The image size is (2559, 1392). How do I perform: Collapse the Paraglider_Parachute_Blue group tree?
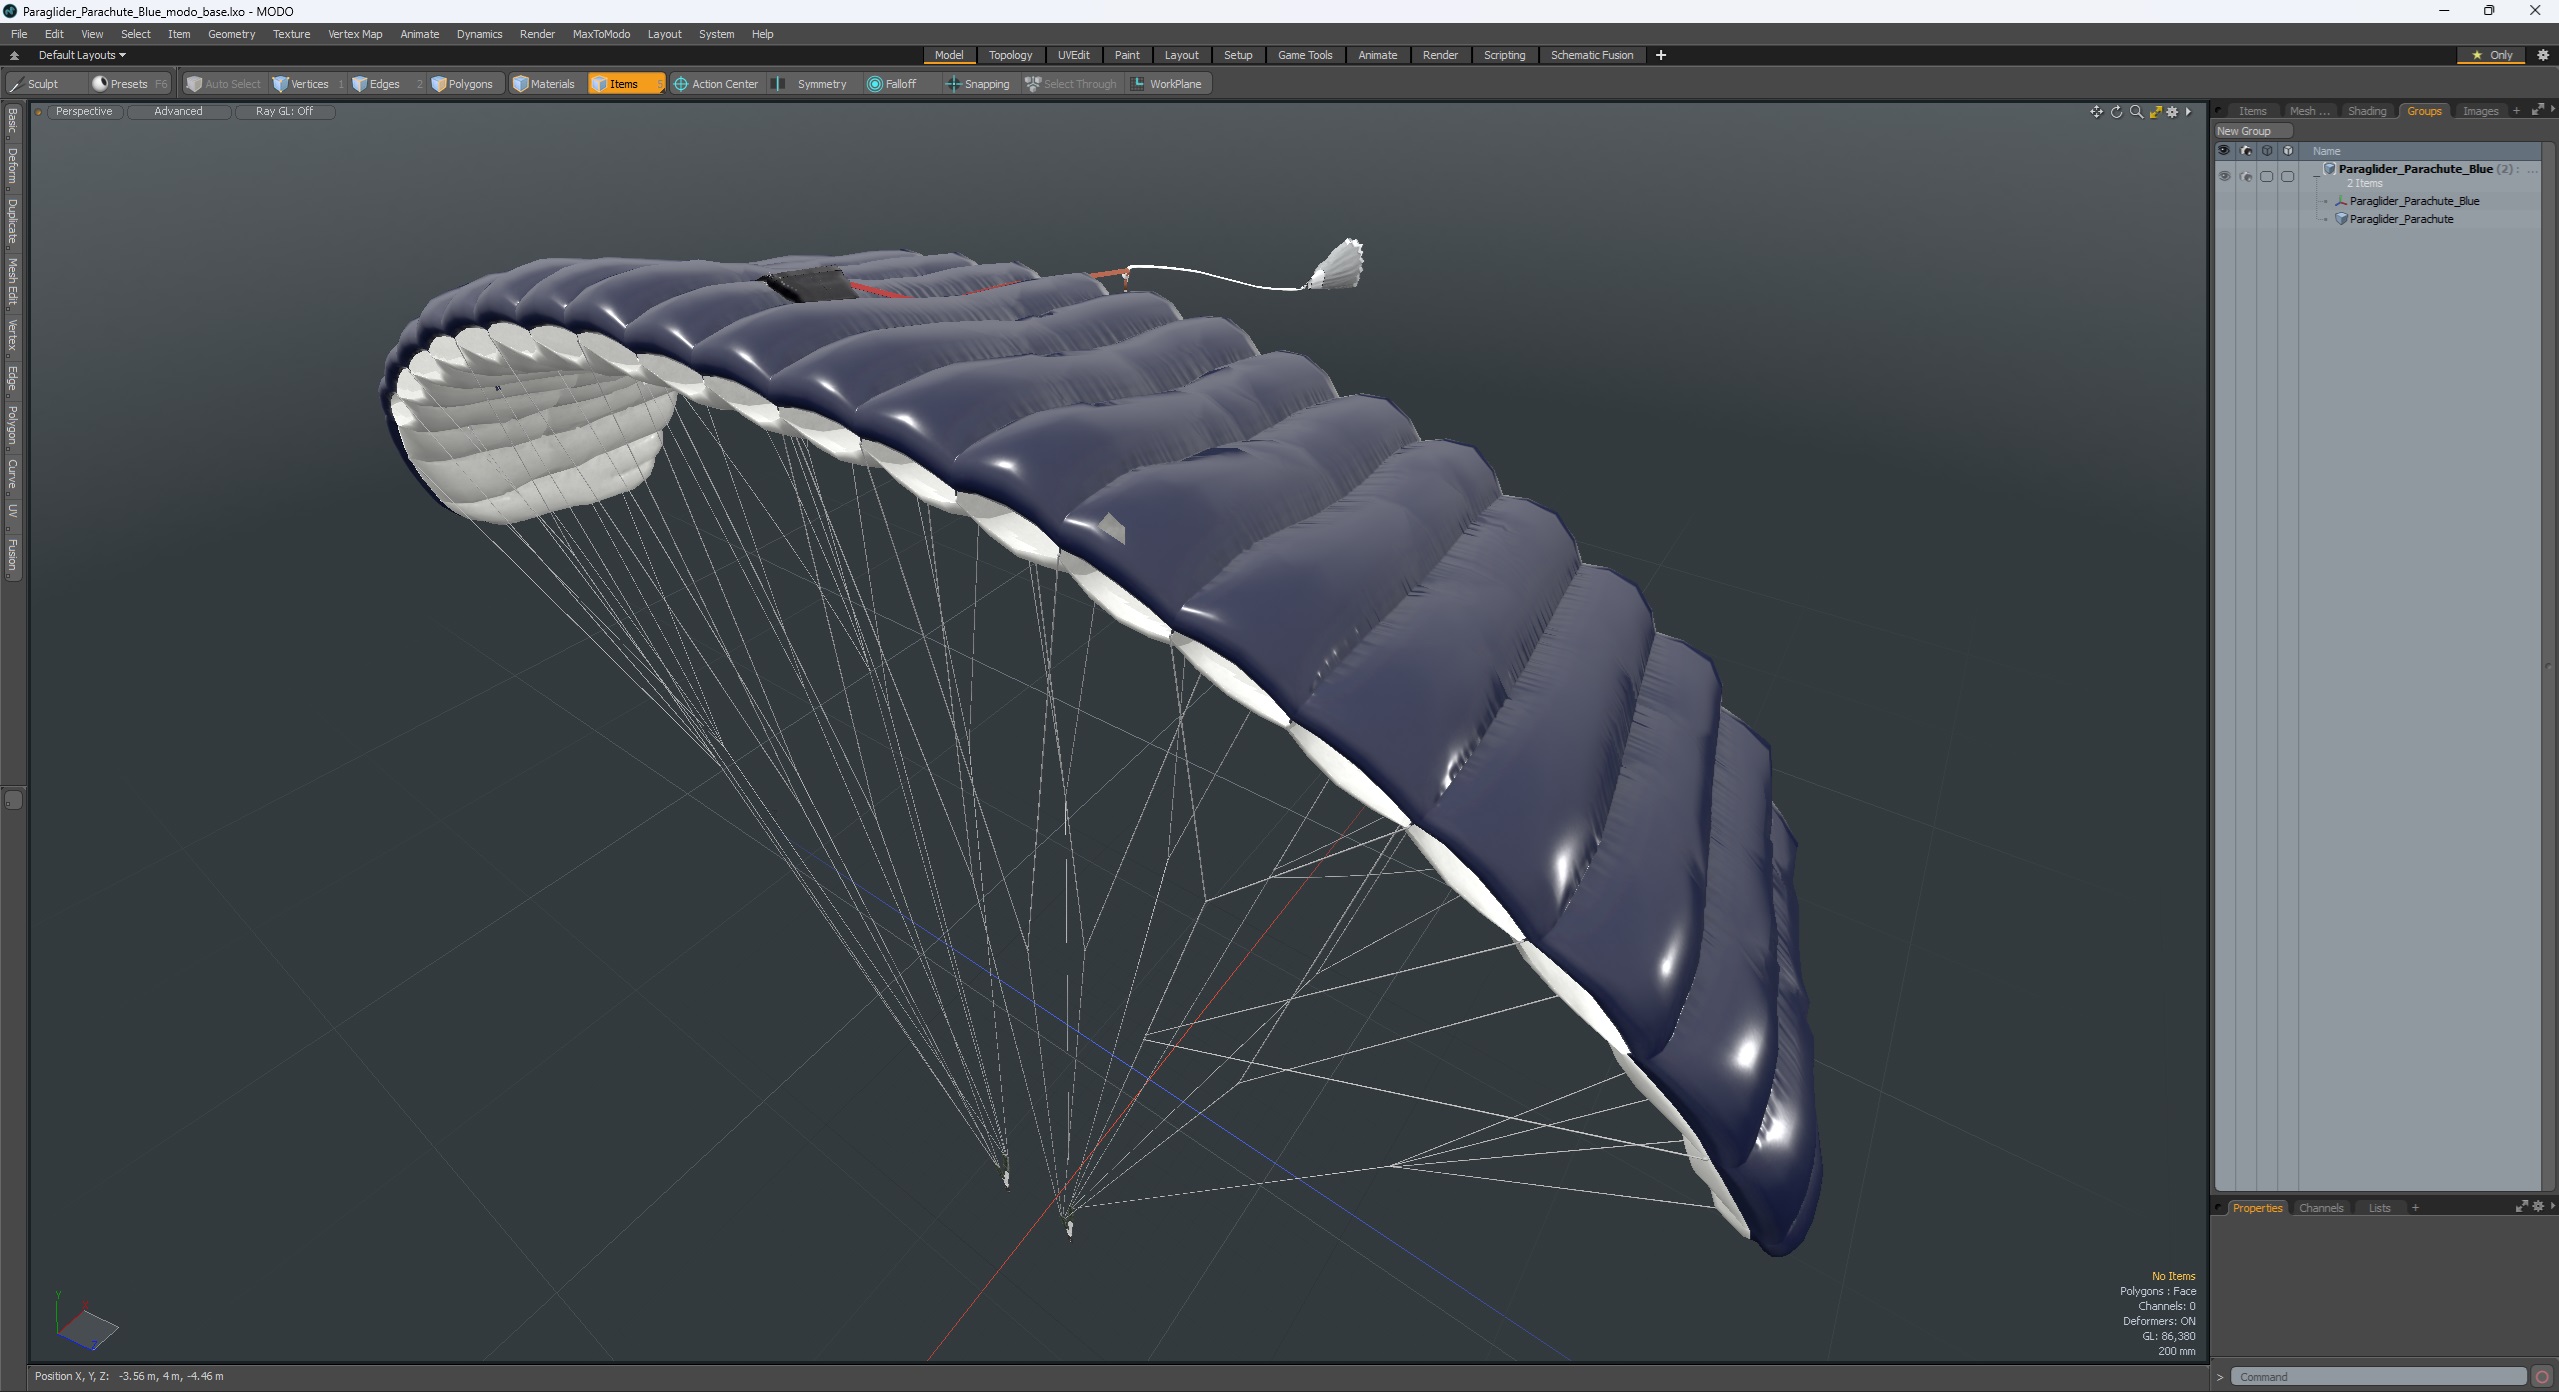(2317, 175)
